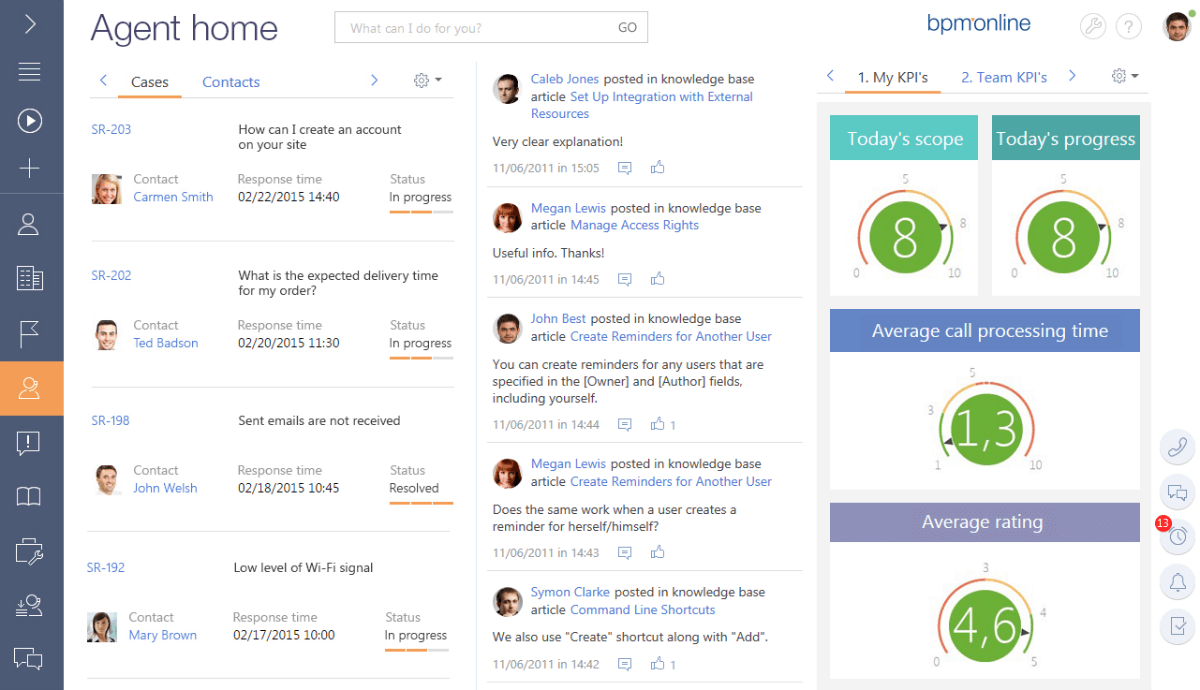Image resolution: width=1200 pixels, height=690 pixels.
Task: Open the phone call panel icon
Action: tap(1178, 447)
